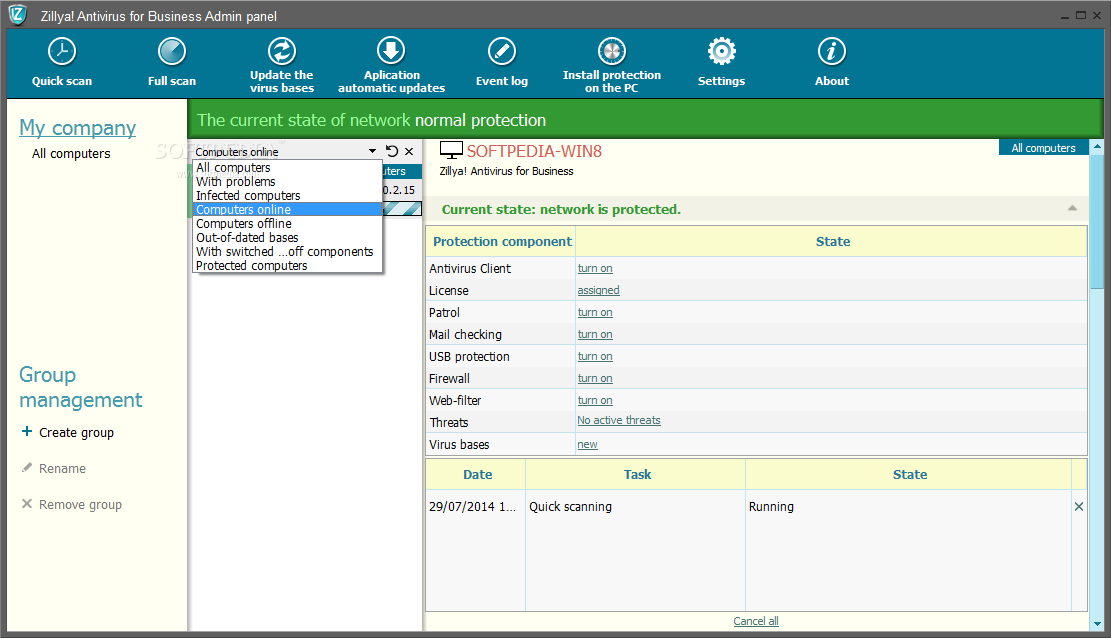Click the striped scan progress bar

point(402,208)
